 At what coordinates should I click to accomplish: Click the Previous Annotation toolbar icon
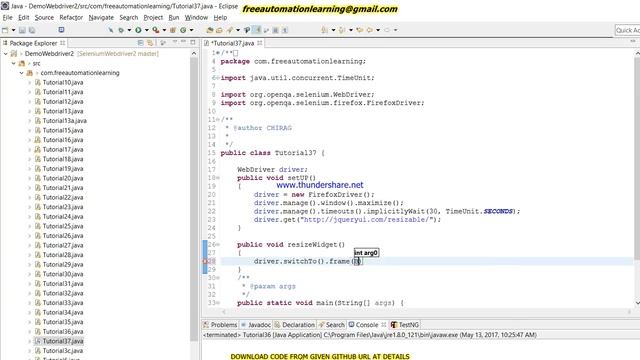(342, 30)
